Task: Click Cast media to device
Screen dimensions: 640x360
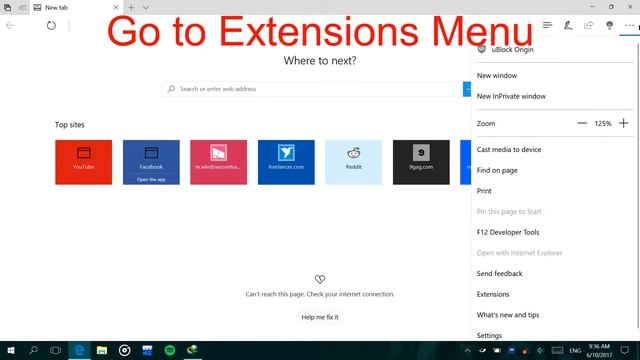Action: 509,149
